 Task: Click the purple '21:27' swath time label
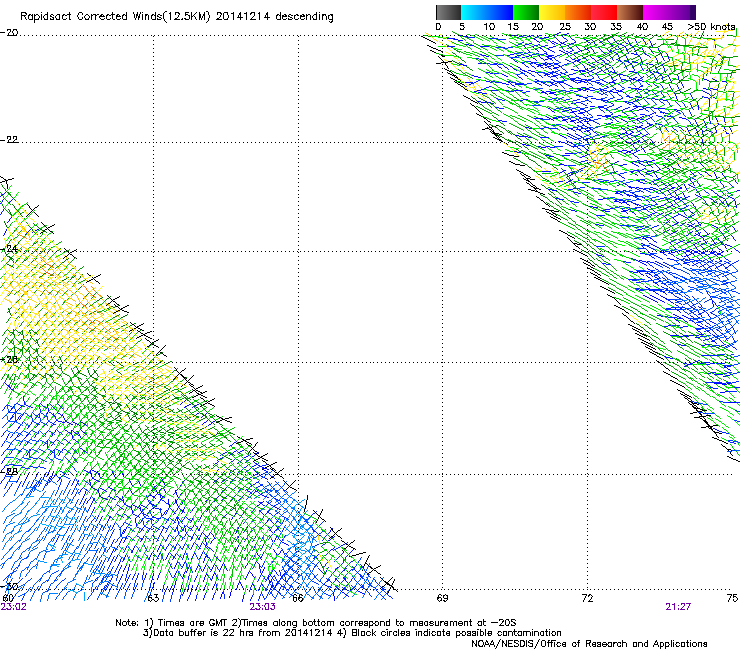coord(678,607)
